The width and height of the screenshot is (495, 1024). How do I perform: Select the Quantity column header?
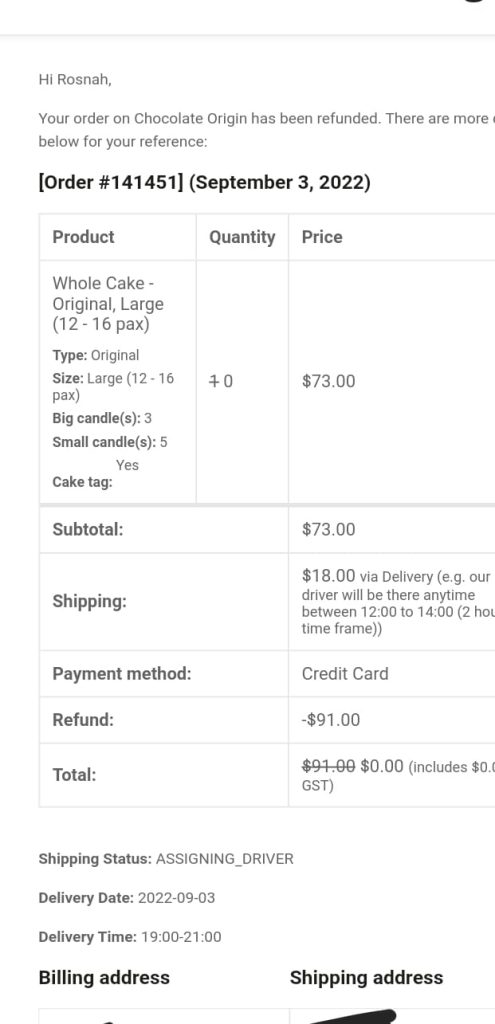(242, 237)
